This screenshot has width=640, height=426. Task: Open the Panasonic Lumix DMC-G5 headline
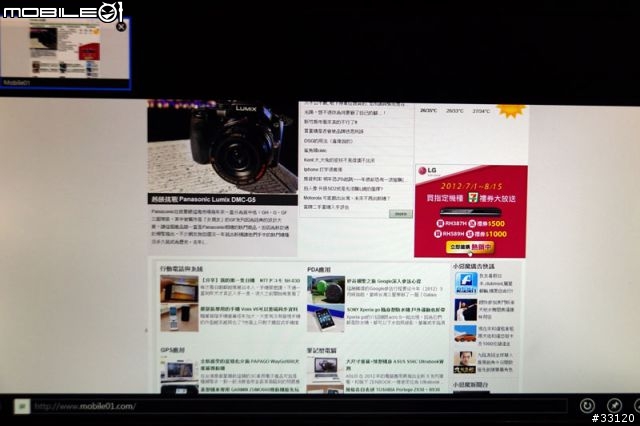tap(203, 200)
